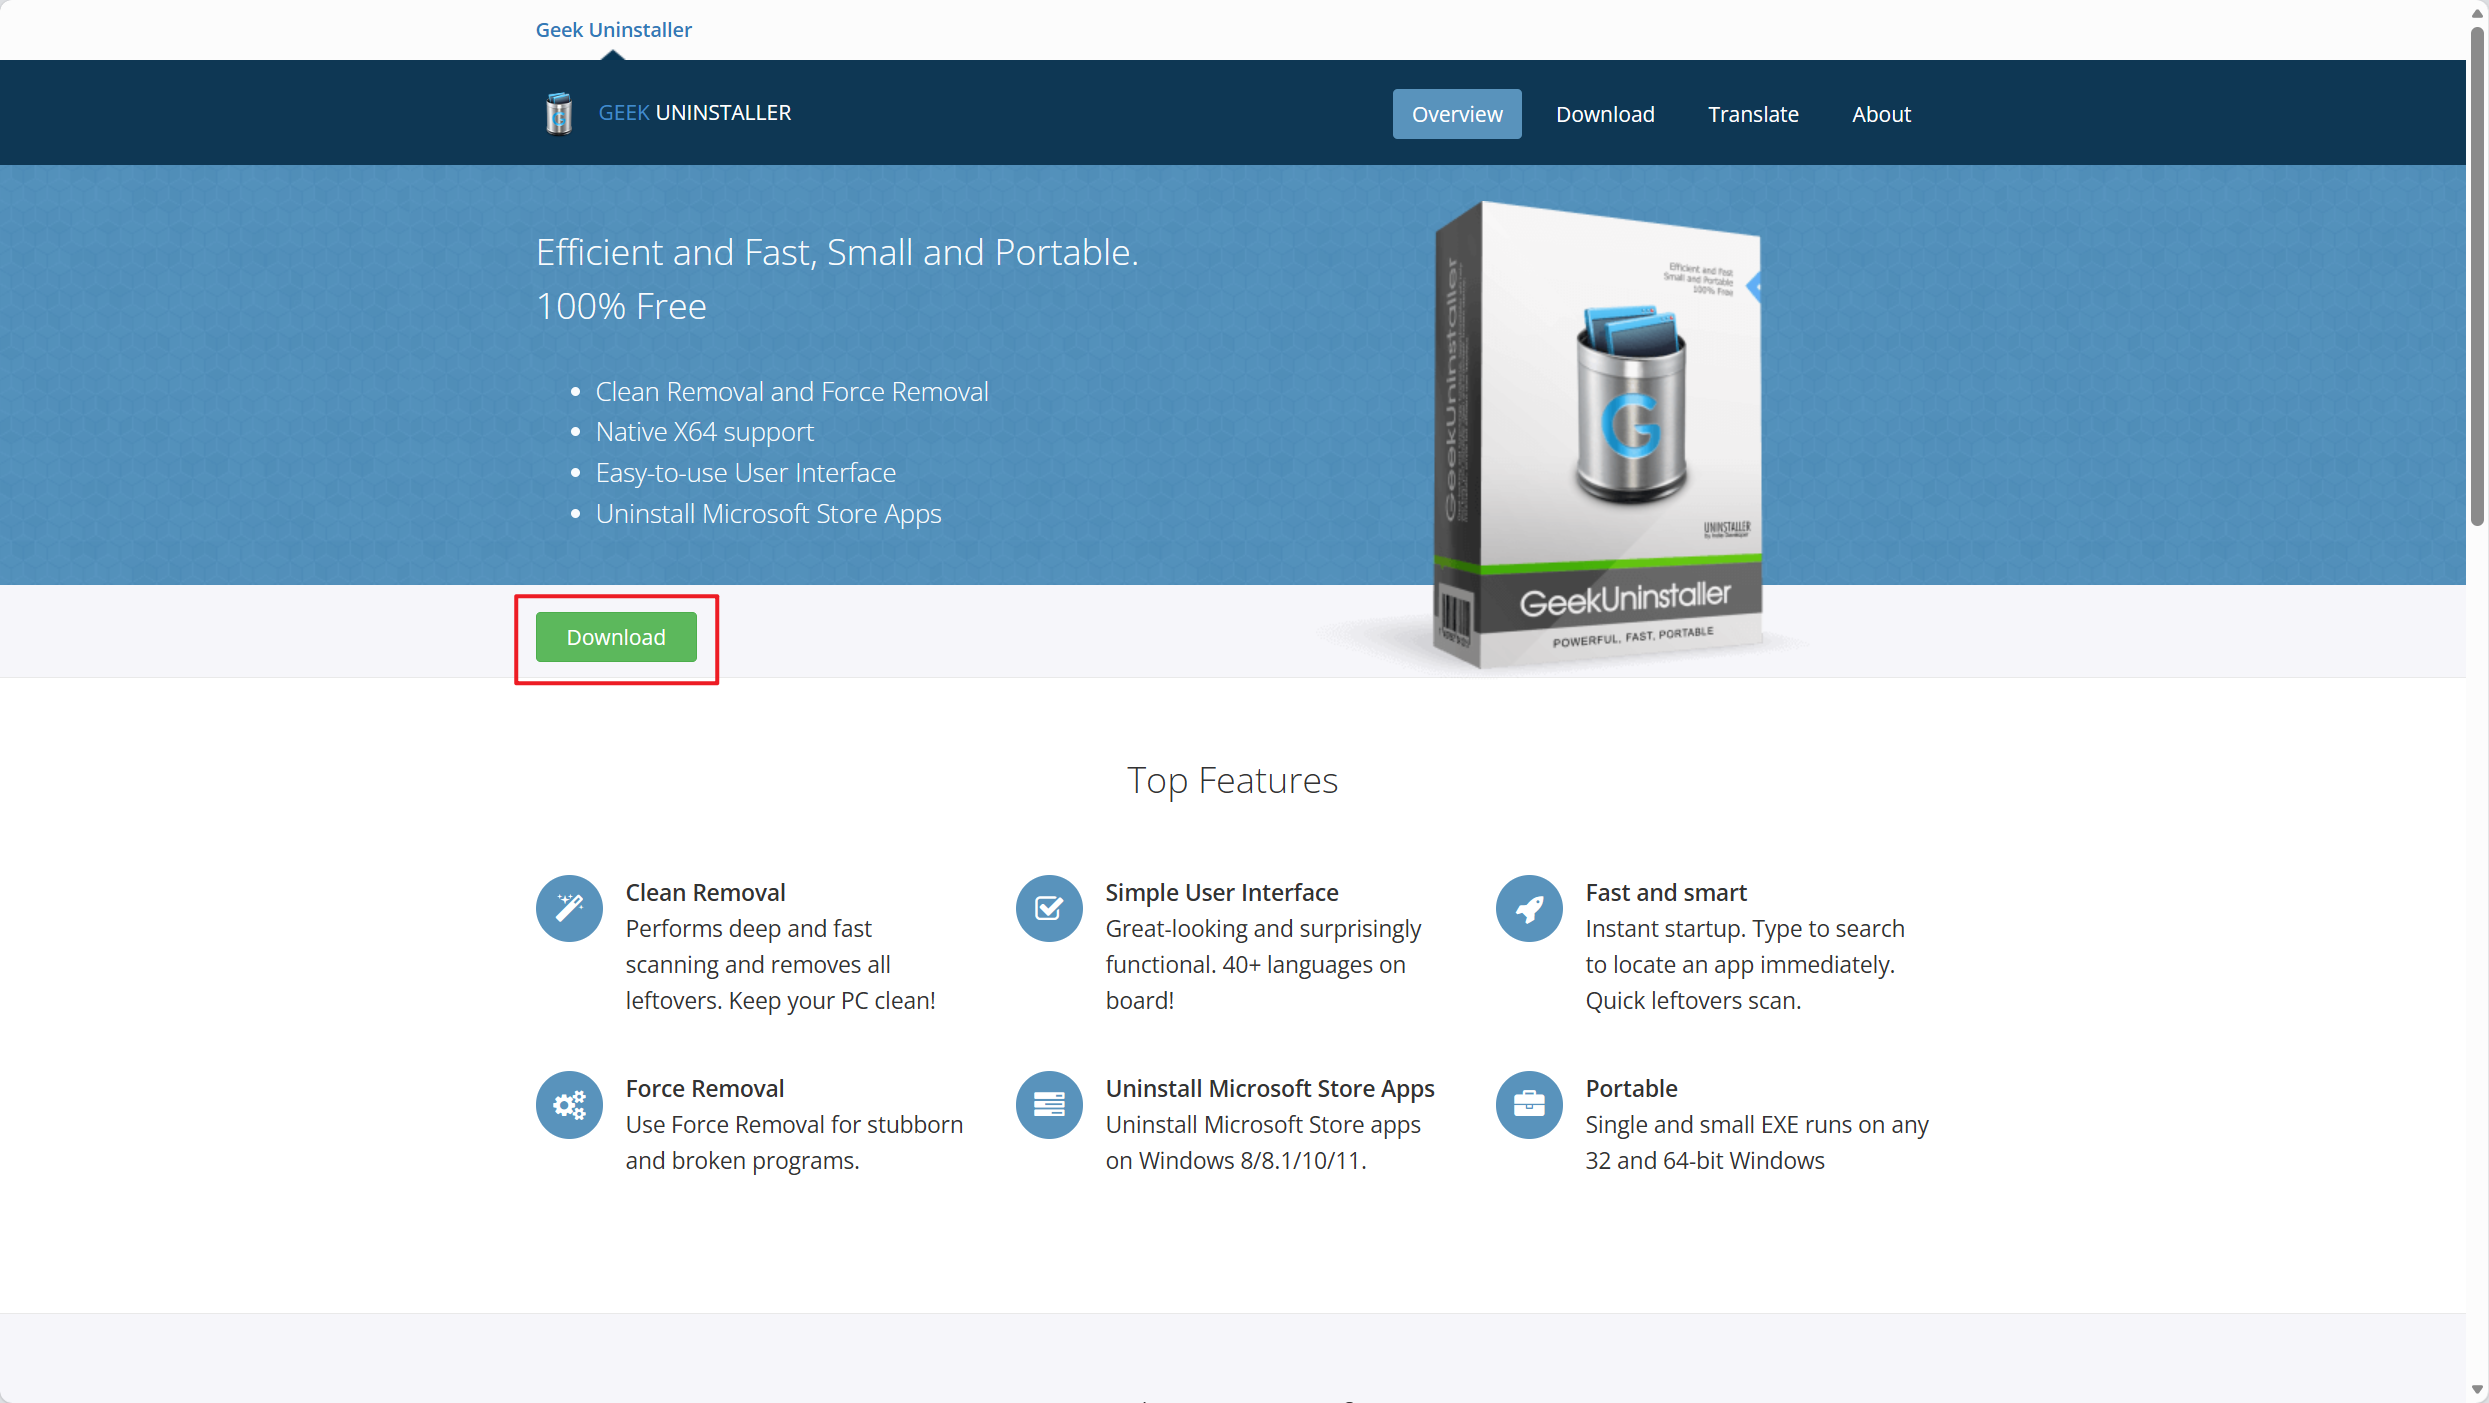Screen dimensions: 2489x1403
Task: Click the Geek Uninstaller link at top
Action: click(x=613, y=30)
